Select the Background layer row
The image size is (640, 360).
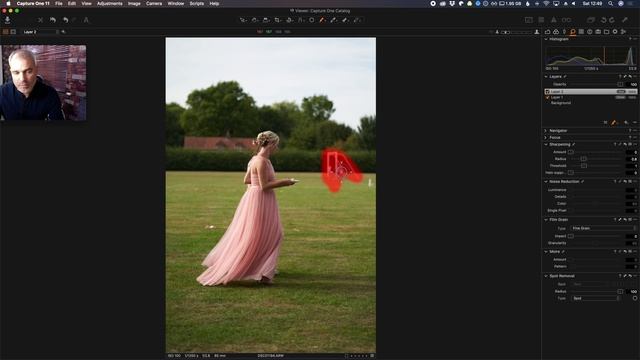pos(591,103)
